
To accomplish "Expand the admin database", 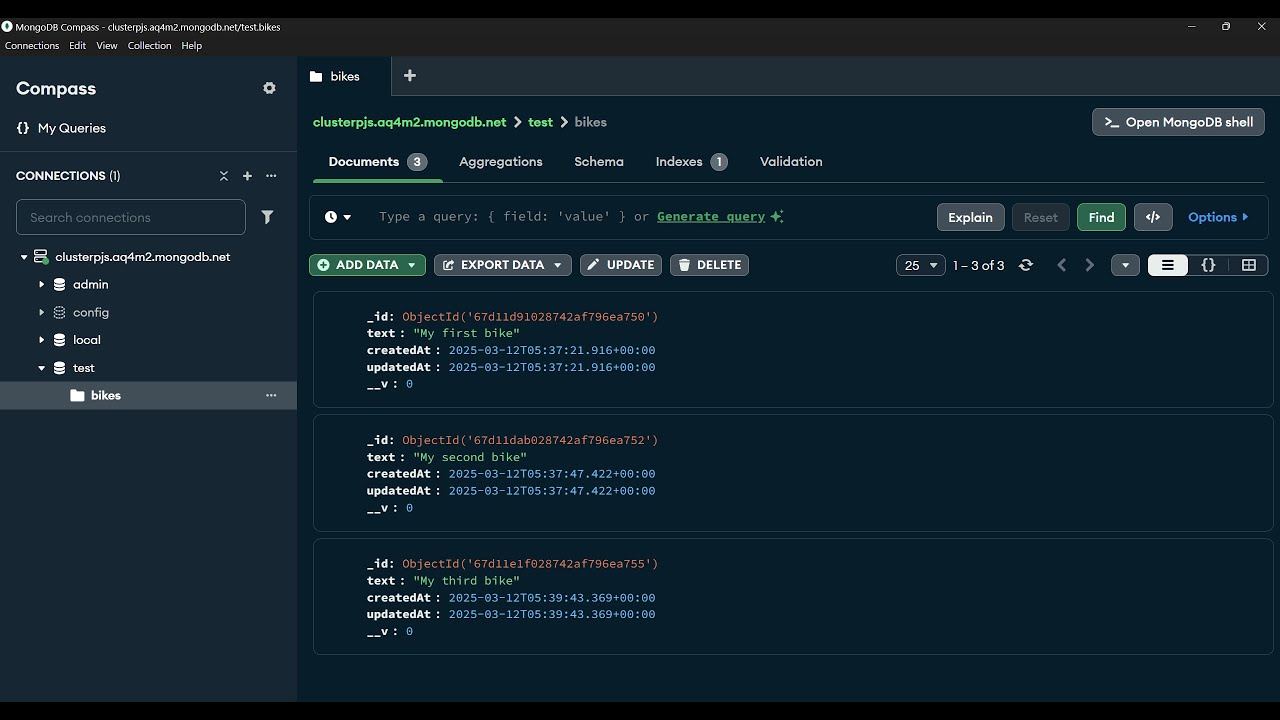I will click(x=42, y=285).
